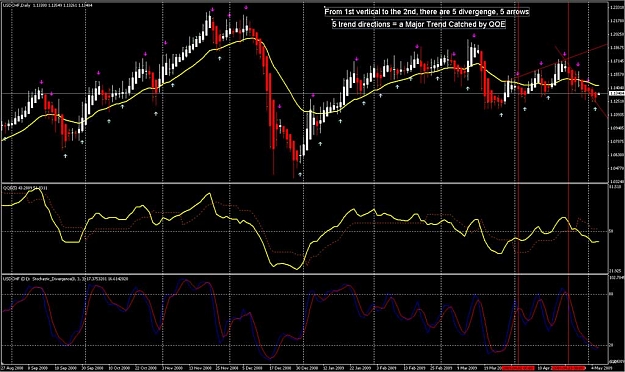625x372 pixels.
Task: Click the '5 Dec 2008' date on the time axis
Action: coord(252,368)
